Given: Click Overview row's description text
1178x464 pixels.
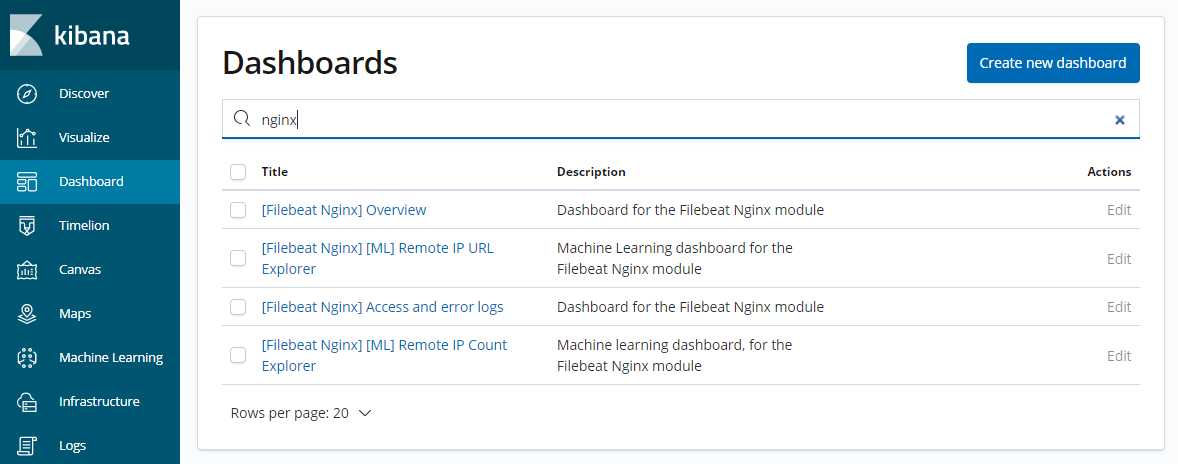Looking at the screenshot, I should click(x=690, y=210).
